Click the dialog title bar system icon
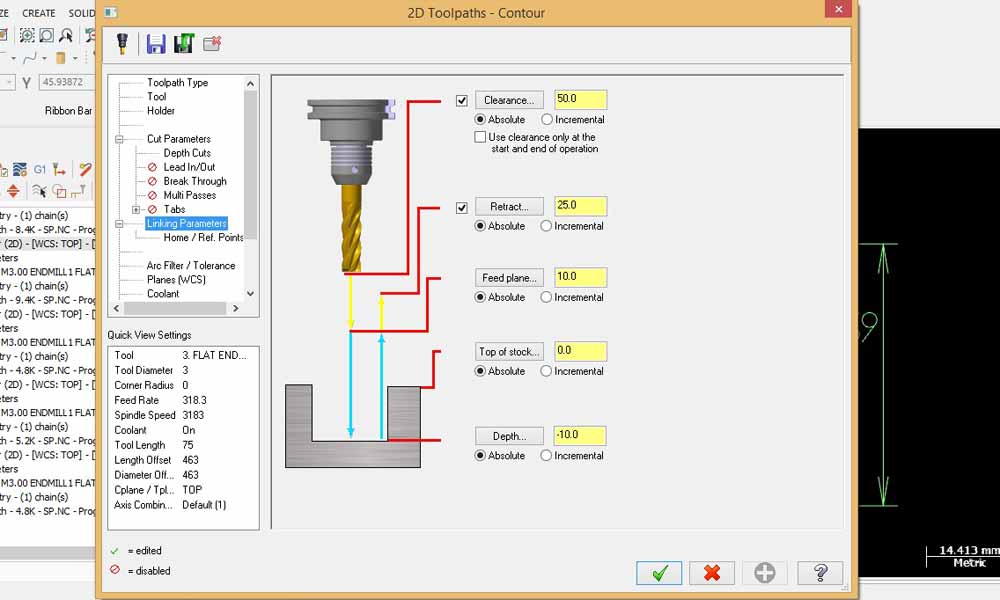Screen dimensions: 1000x600 [x=111, y=12]
